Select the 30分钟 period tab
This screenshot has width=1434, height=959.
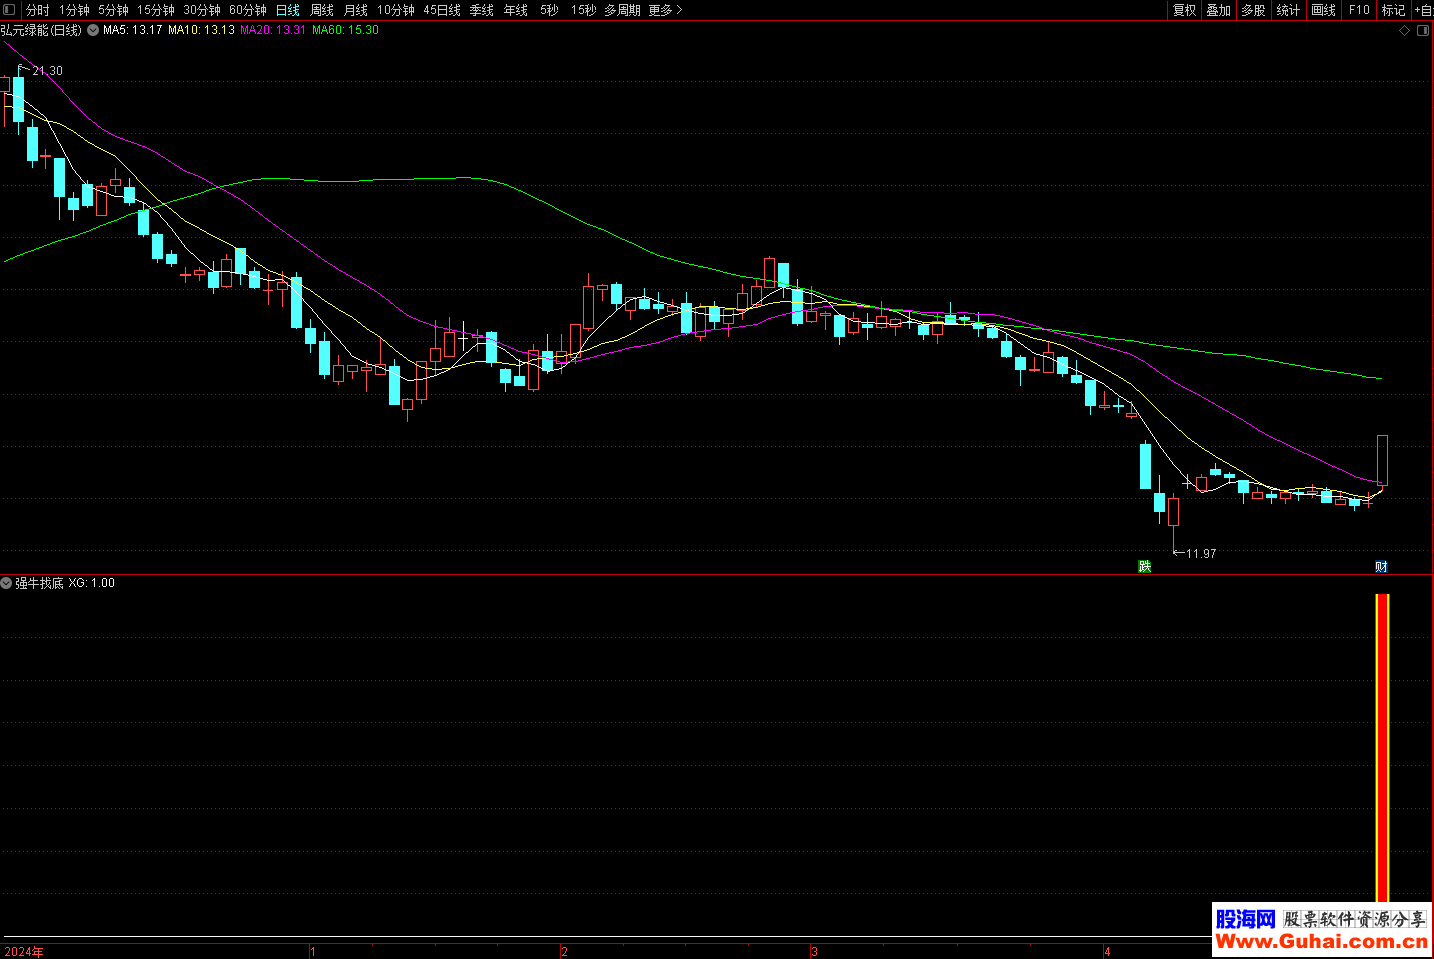tap(202, 10)
